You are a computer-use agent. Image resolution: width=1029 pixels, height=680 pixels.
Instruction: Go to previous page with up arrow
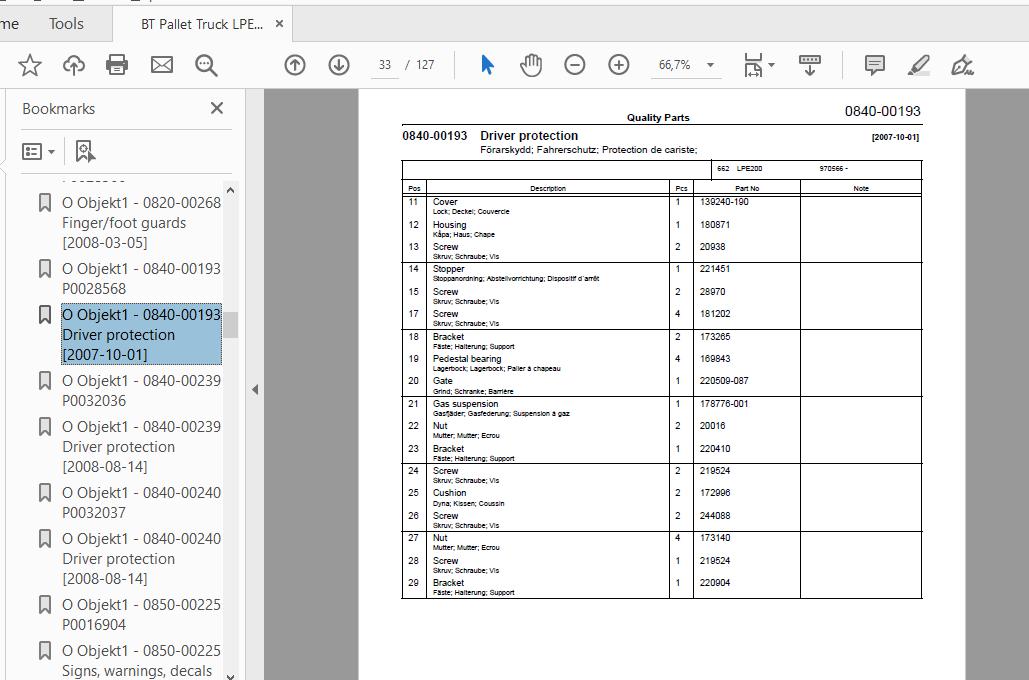pyautogui.click(x=295, y=65)
